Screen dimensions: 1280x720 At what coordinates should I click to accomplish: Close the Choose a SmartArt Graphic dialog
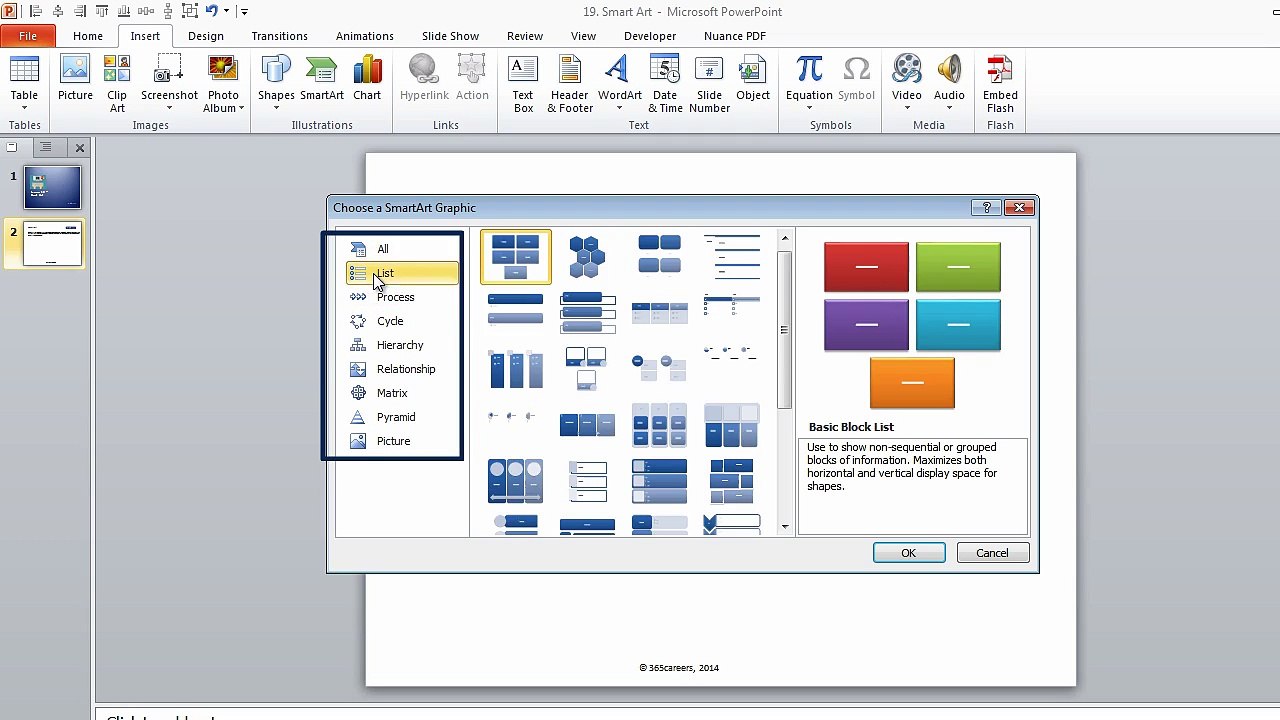pyautogui.click(x=1019, y=207)
